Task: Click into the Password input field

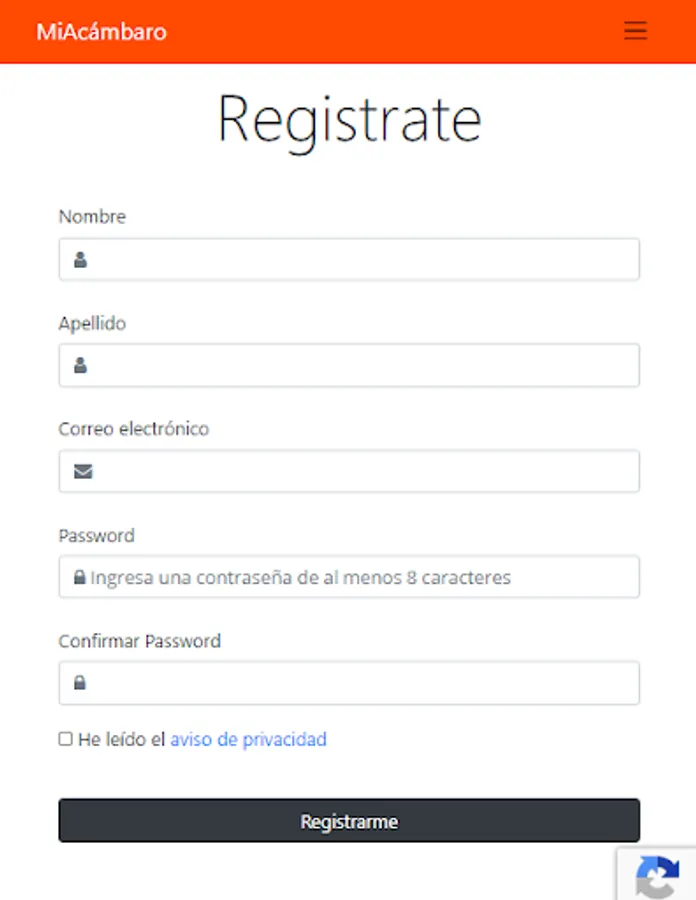Action: tap(360, 578)
